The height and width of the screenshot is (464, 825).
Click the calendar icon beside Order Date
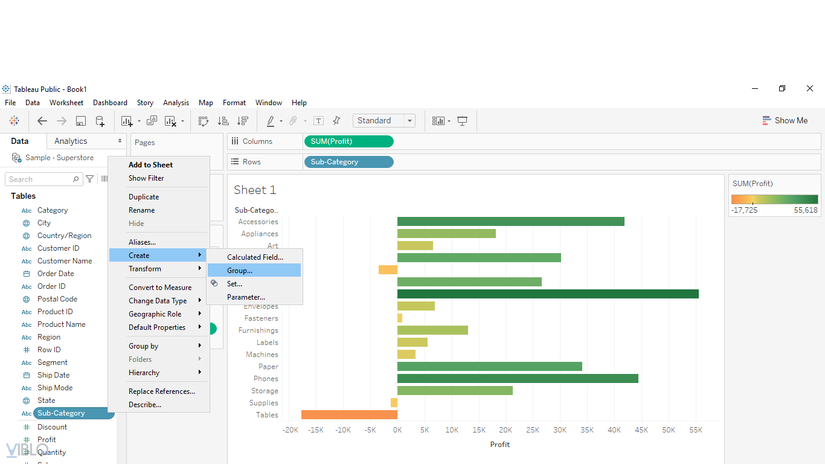[26, 274]
